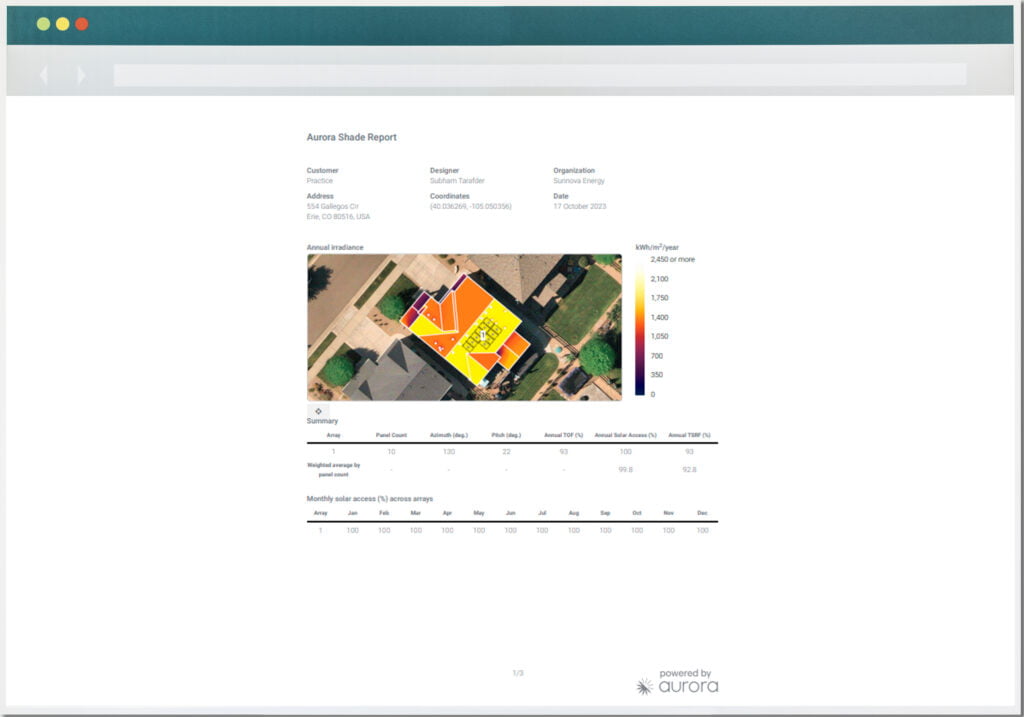Click the 'Jan' month column header
Viewport: 1024px width, 717px height.
pos(353,513)
